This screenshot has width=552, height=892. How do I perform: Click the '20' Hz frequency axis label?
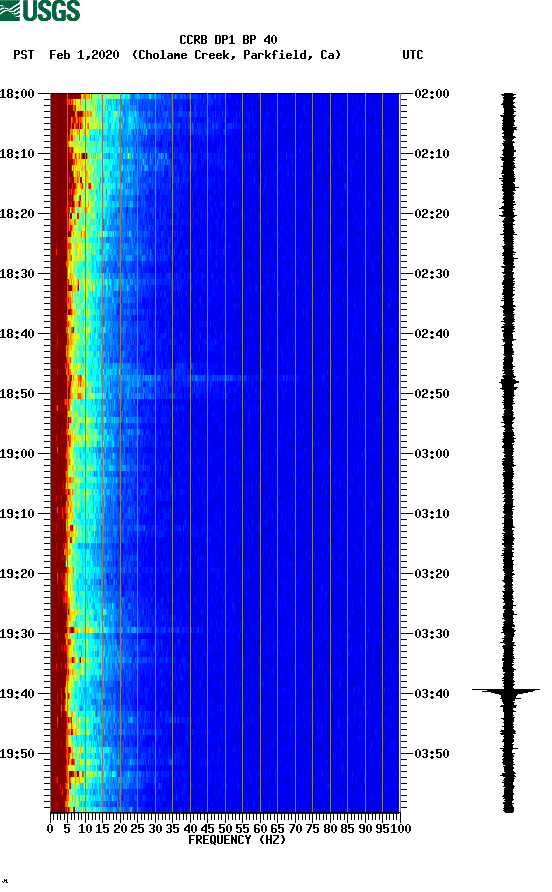[x=120, y=829]
